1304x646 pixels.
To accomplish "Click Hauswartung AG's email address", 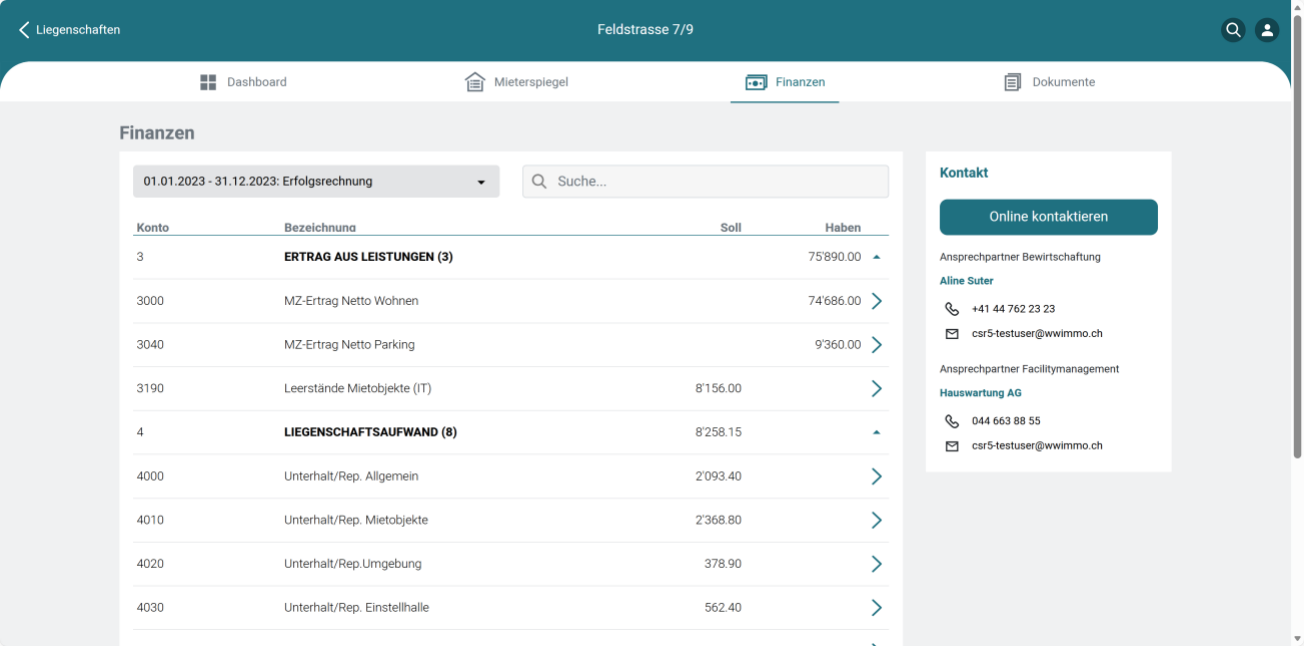I will click(x=1037, y=446).
